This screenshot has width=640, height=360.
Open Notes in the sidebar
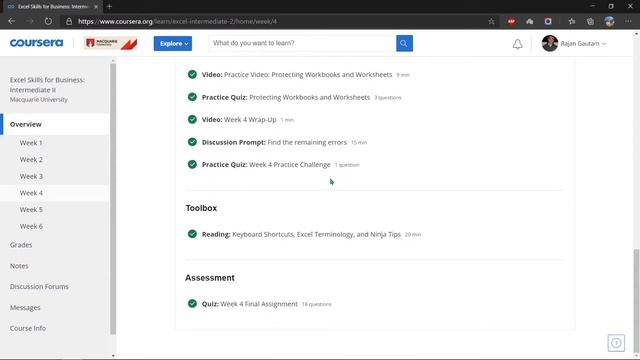coord(19,266)
